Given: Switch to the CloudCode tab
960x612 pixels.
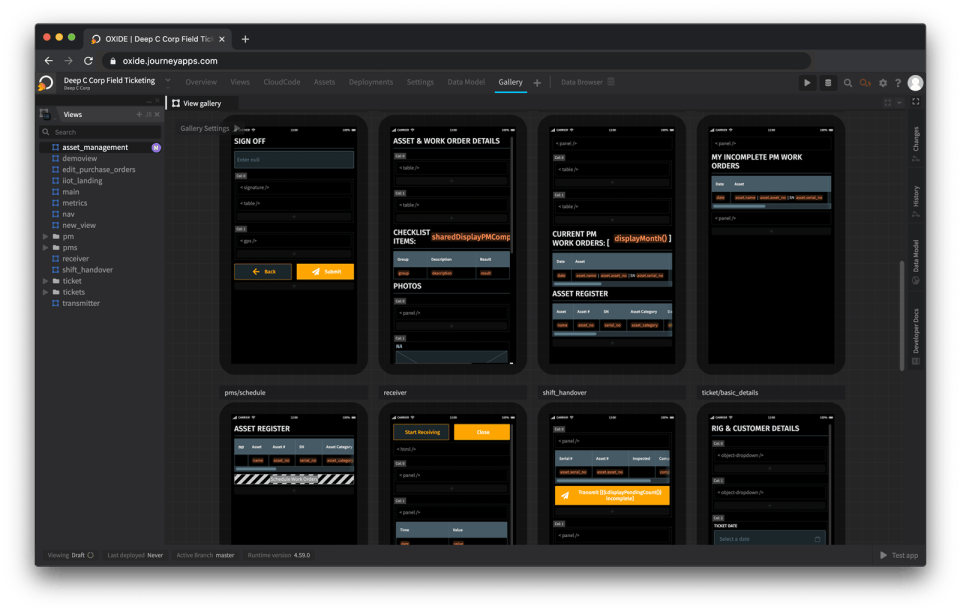Looking at the screenshot, I should point(281,82).
